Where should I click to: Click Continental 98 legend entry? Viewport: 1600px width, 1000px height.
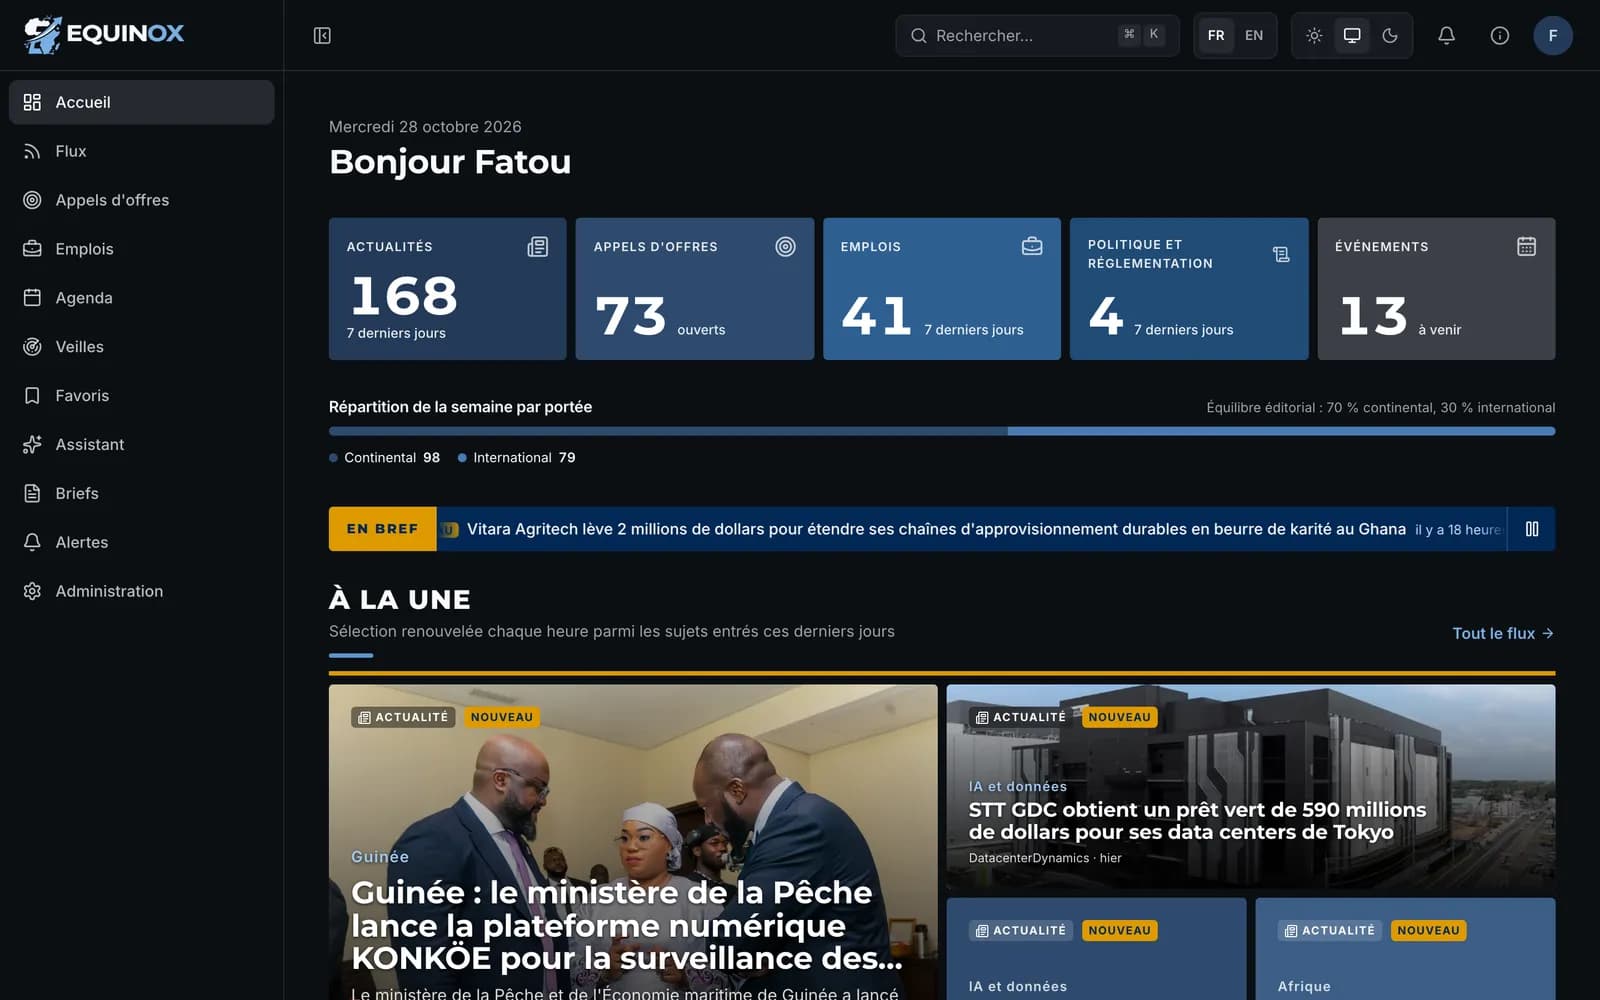click(x=385, y=457)
